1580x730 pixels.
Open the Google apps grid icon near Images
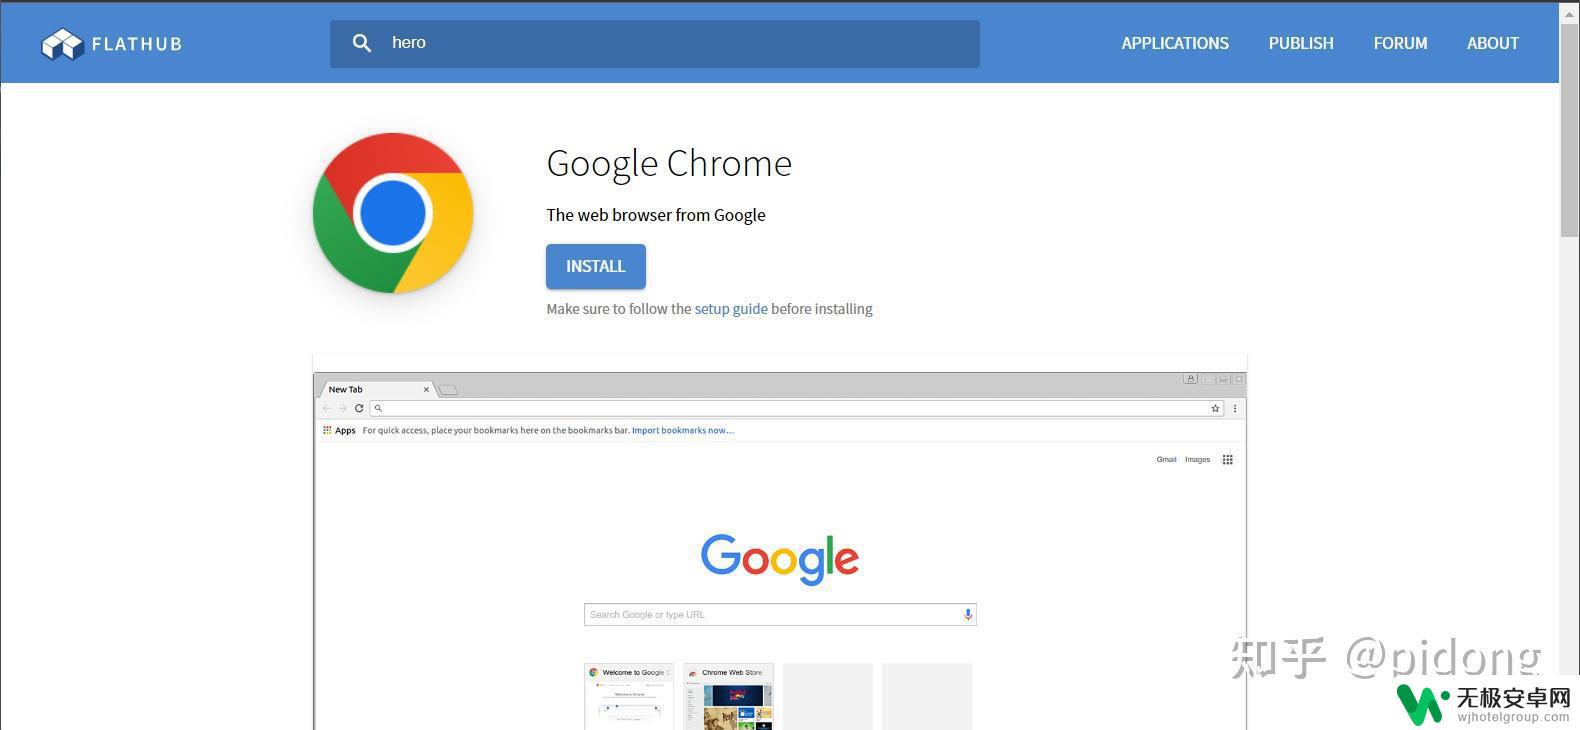1227,460
